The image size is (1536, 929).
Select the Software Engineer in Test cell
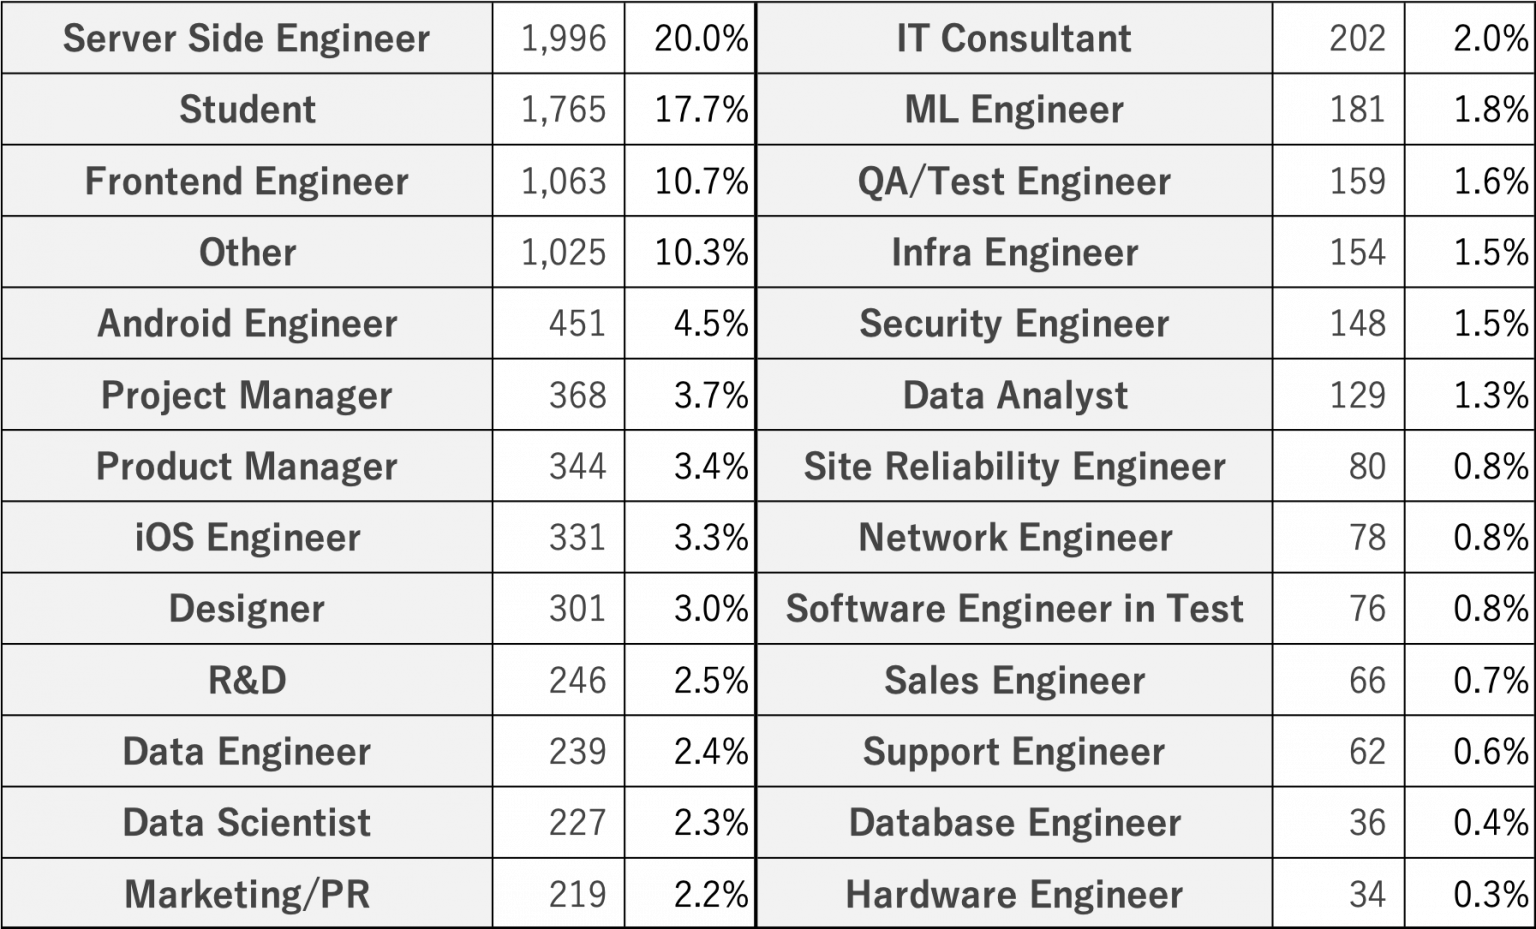[1015, 609]
